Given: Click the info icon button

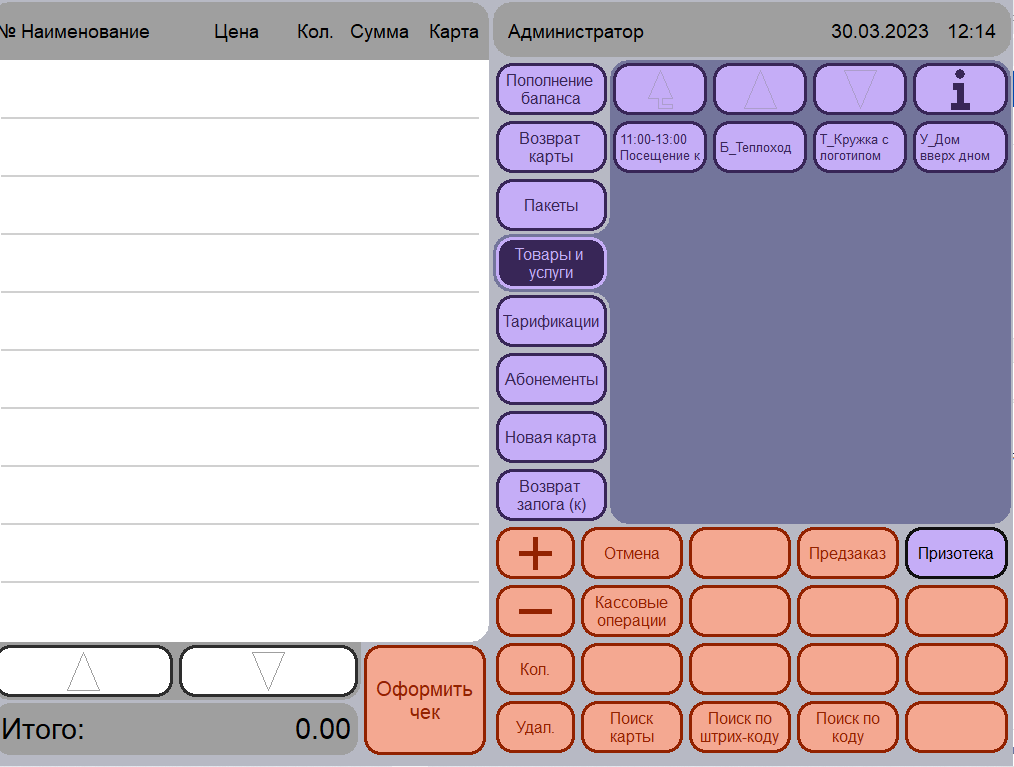Looking at the screenshot, I should (960, 89).
